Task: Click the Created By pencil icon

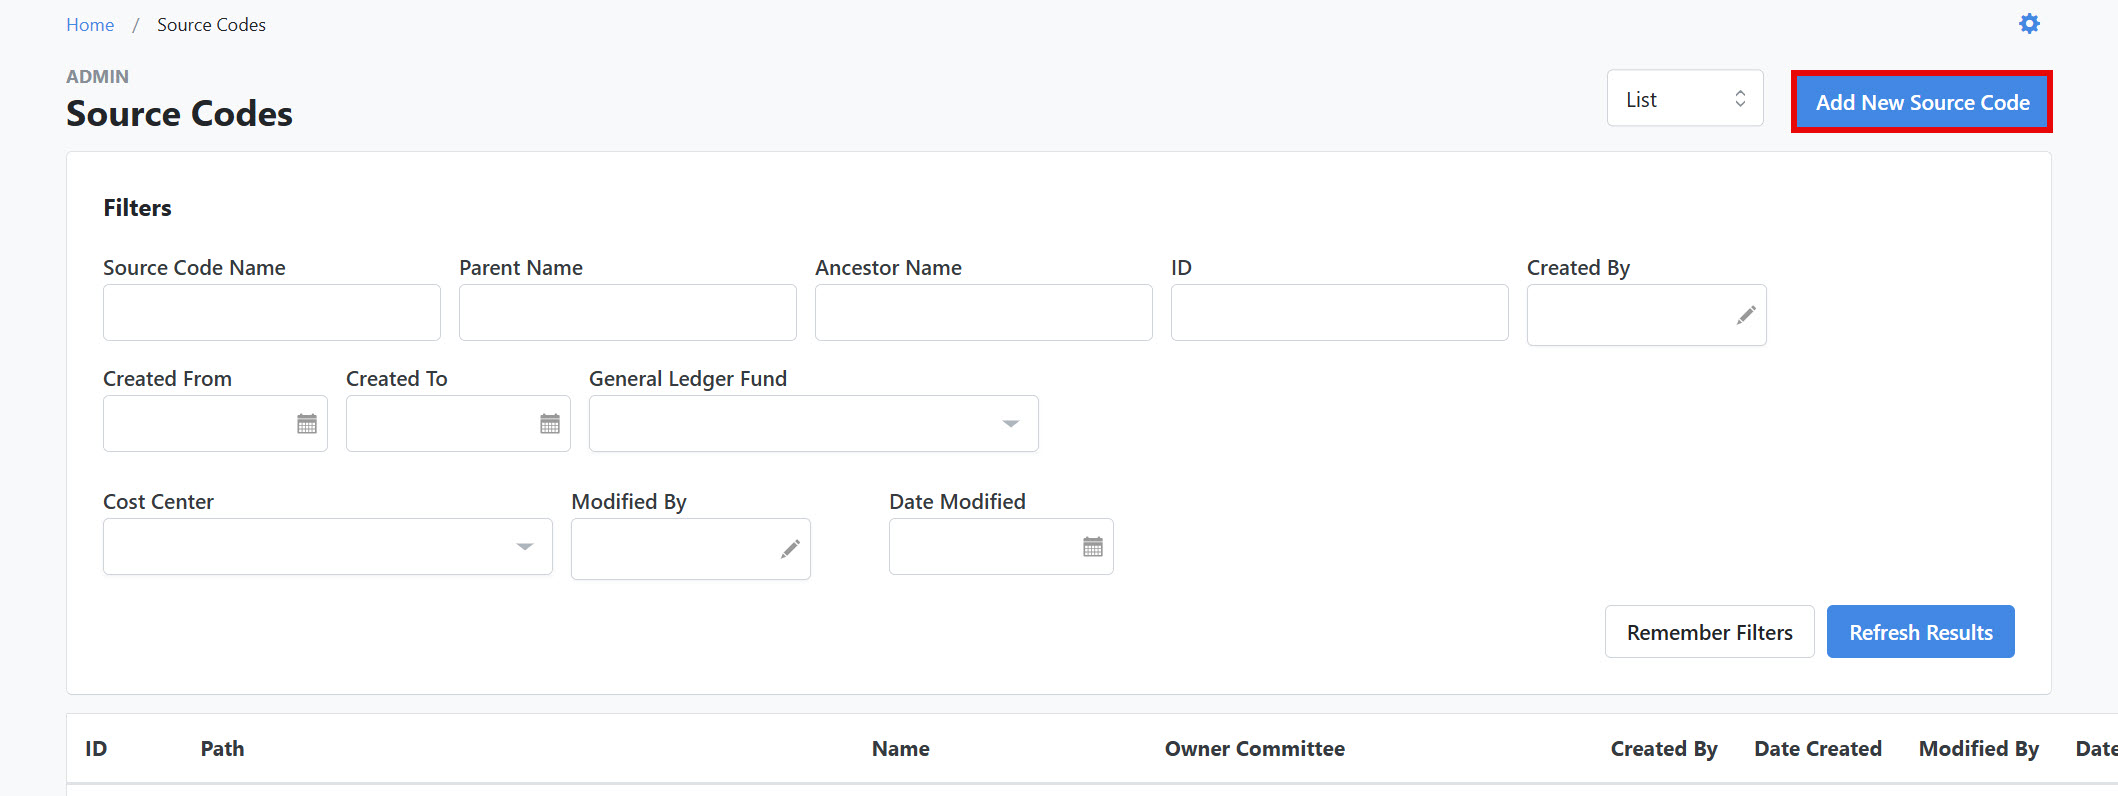Action: pyautogui.click(x=1745, y=316)
